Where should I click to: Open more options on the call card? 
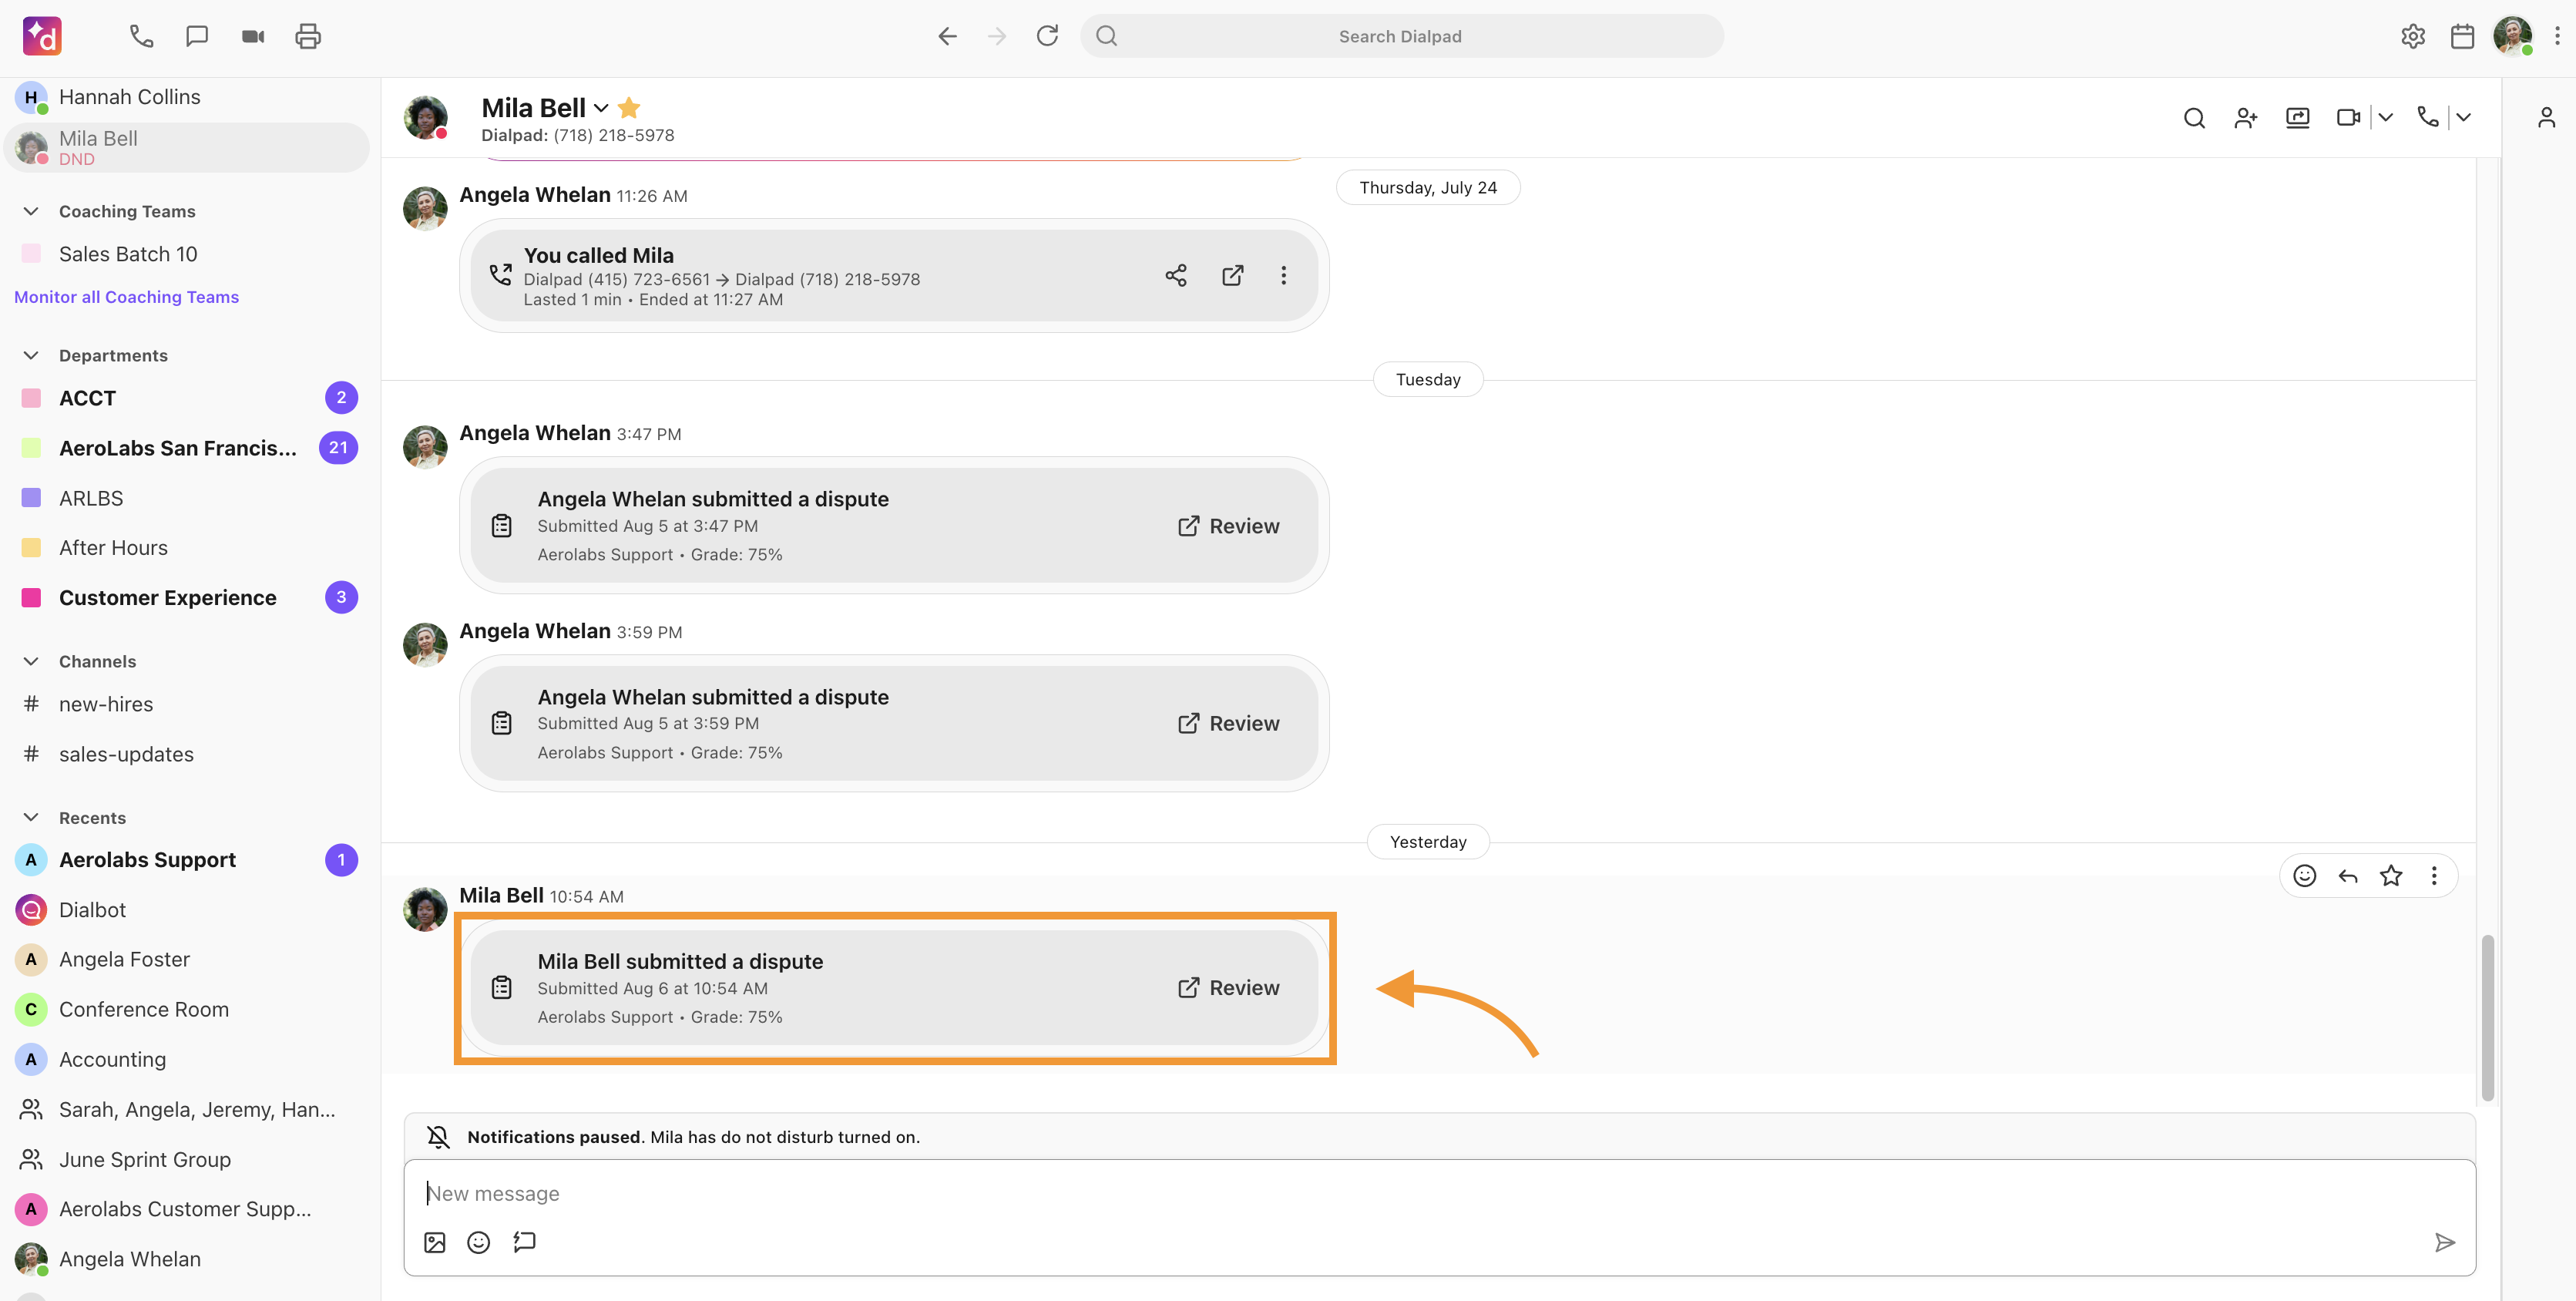point(1283,275)
